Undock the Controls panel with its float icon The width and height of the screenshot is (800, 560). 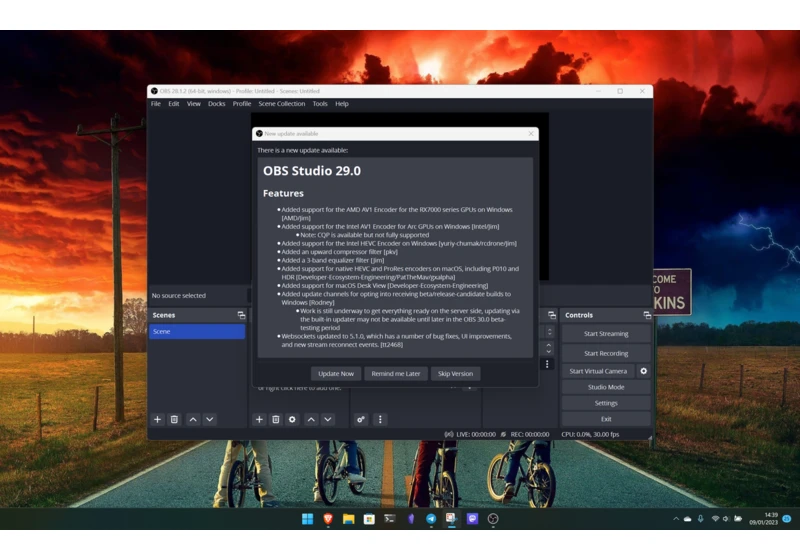coord(647,315)
